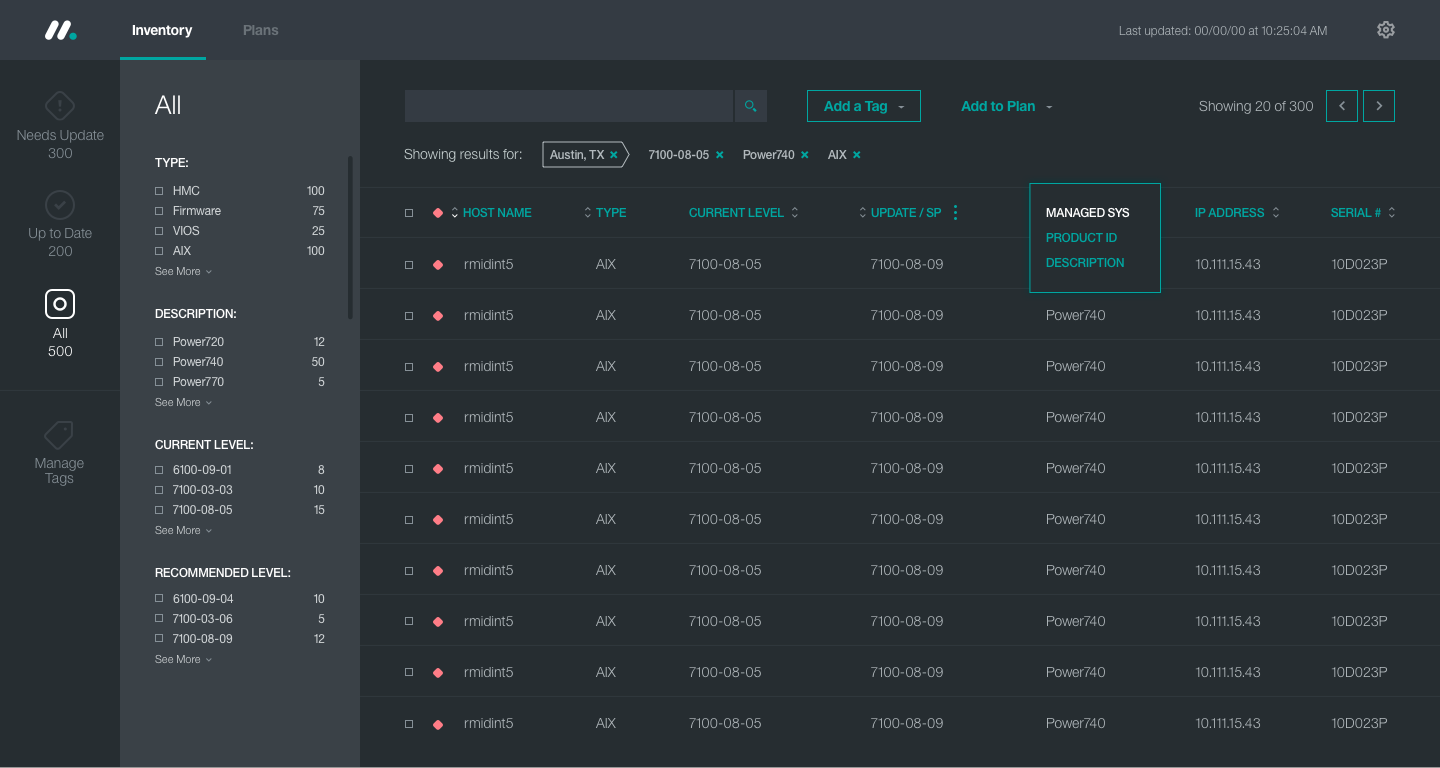Click the filter sidebar scrollbar
1440x768 pixels.
350,237
